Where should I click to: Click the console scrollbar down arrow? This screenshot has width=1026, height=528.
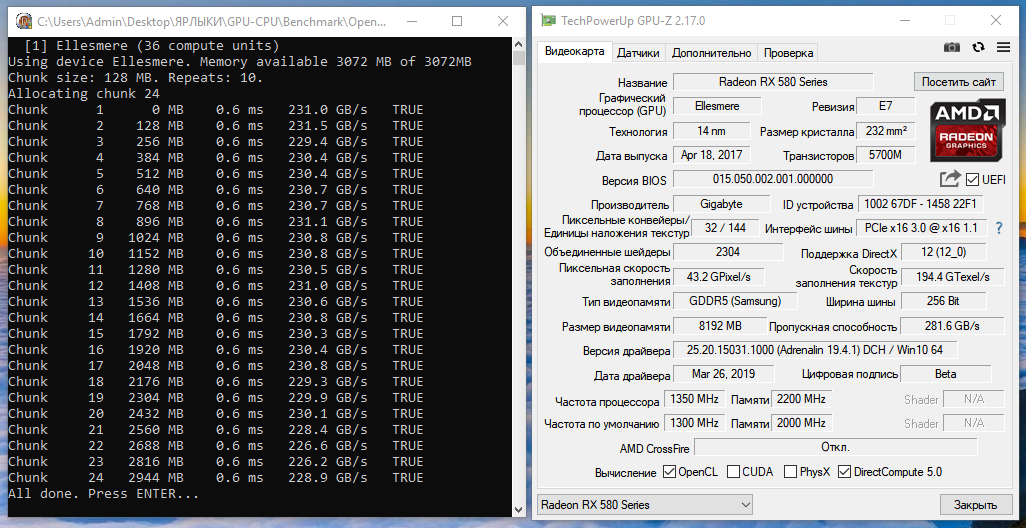click(519, 510)
